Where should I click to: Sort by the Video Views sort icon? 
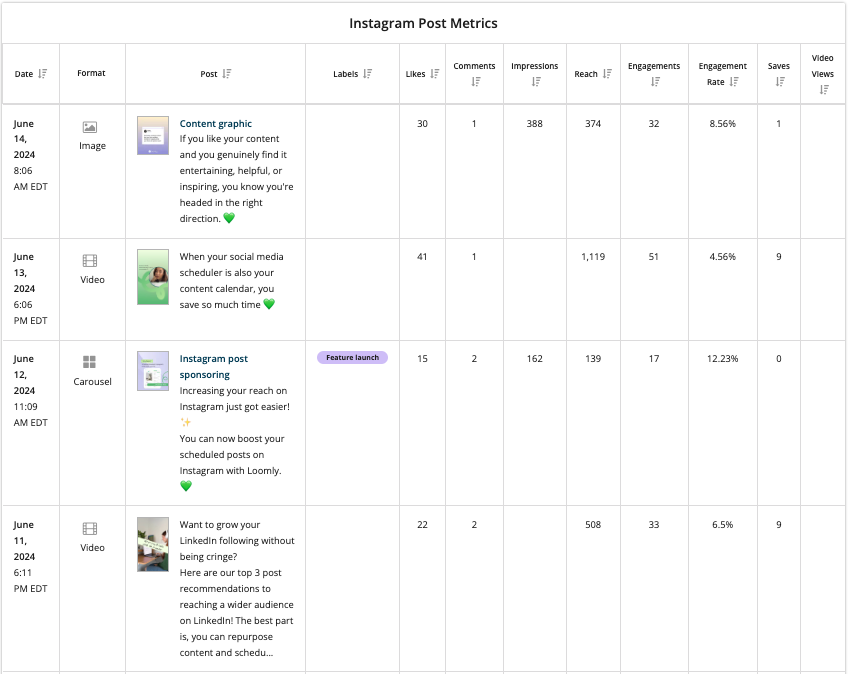(x=824, y=88)
